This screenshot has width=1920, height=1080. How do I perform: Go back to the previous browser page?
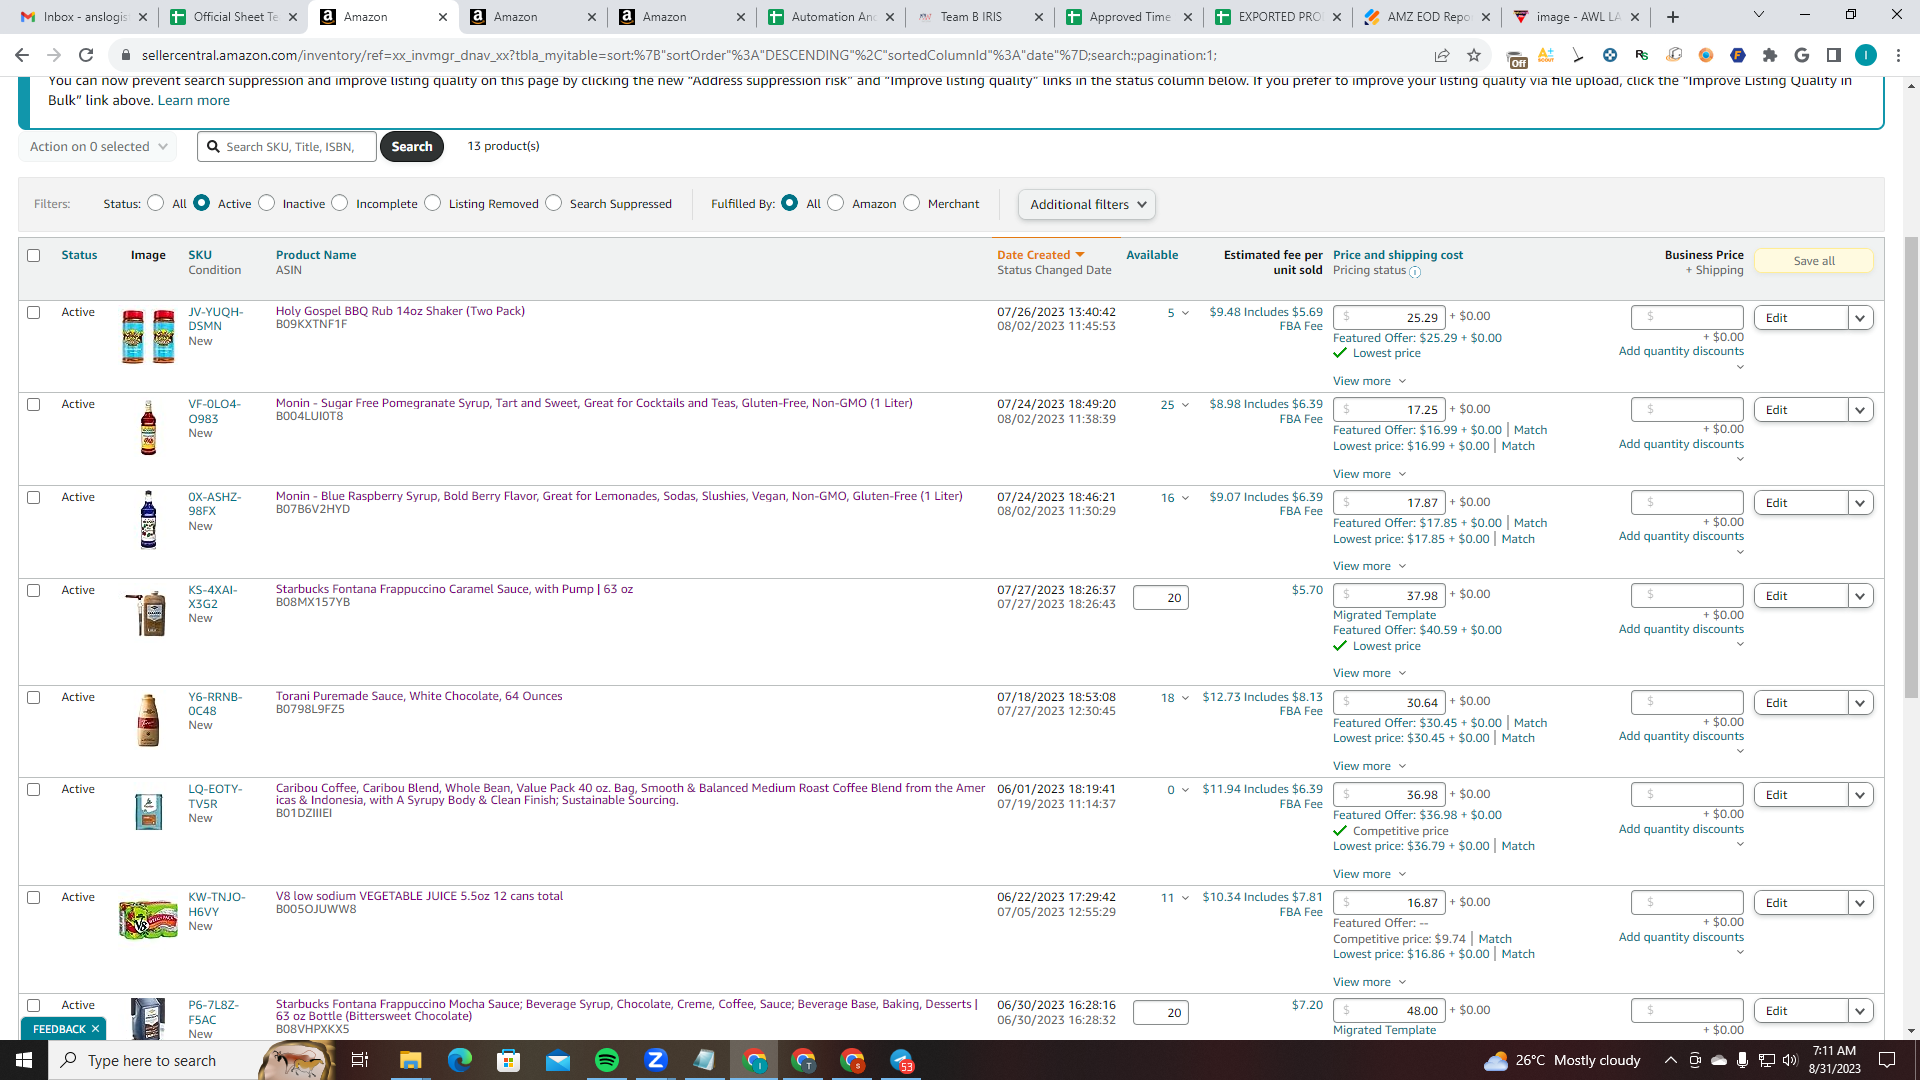(22, 55)
